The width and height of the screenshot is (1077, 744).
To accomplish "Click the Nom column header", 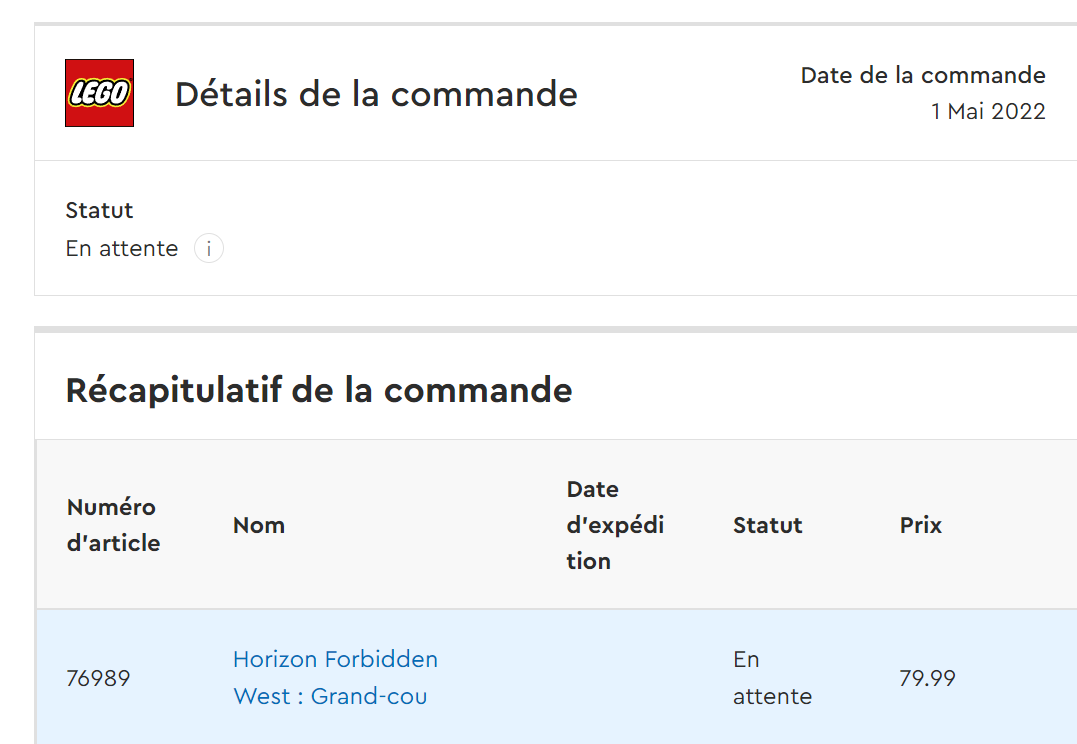I will [259, 525].
